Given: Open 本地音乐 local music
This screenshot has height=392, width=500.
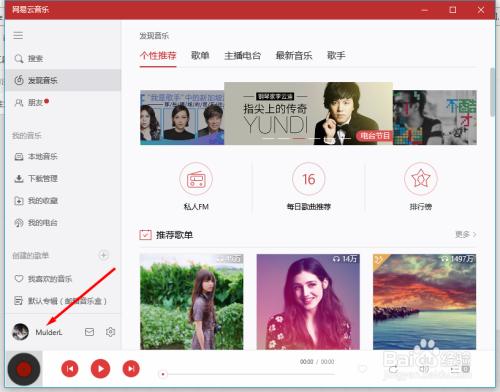Looking at the screenshot, I should [63, 156].
